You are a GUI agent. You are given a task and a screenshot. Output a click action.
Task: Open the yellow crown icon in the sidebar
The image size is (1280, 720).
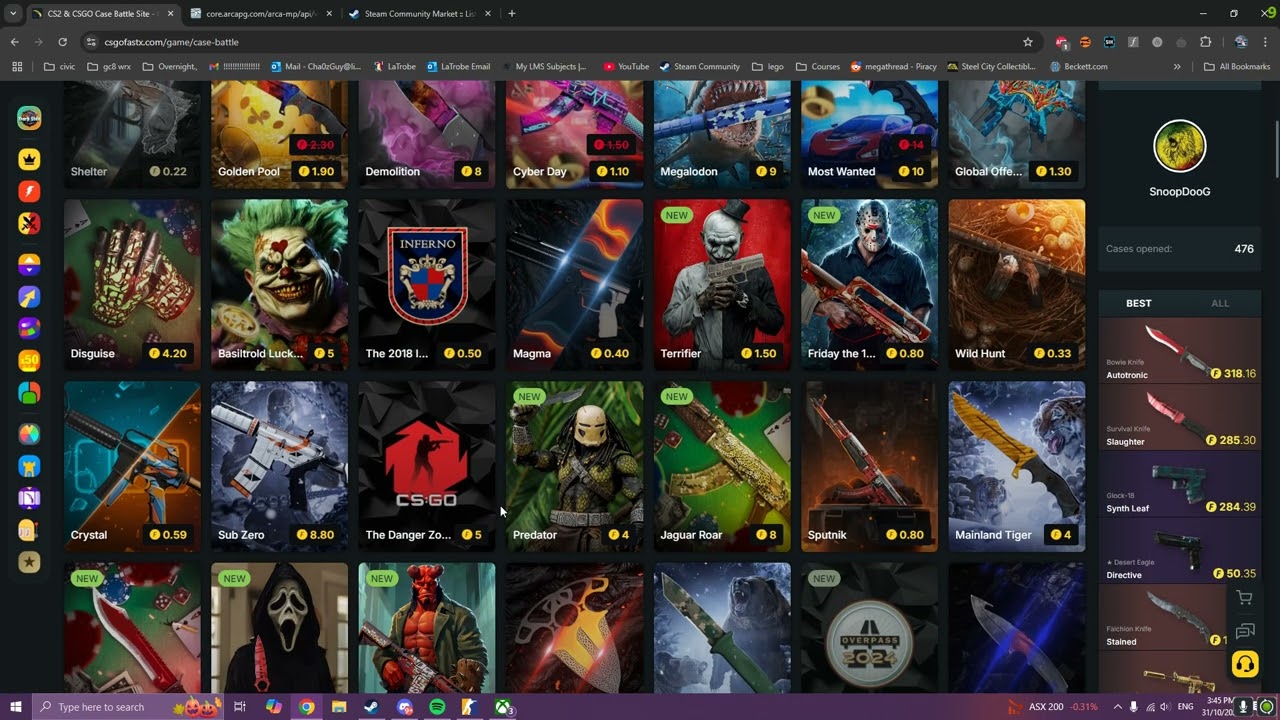[x=29, y=159]
